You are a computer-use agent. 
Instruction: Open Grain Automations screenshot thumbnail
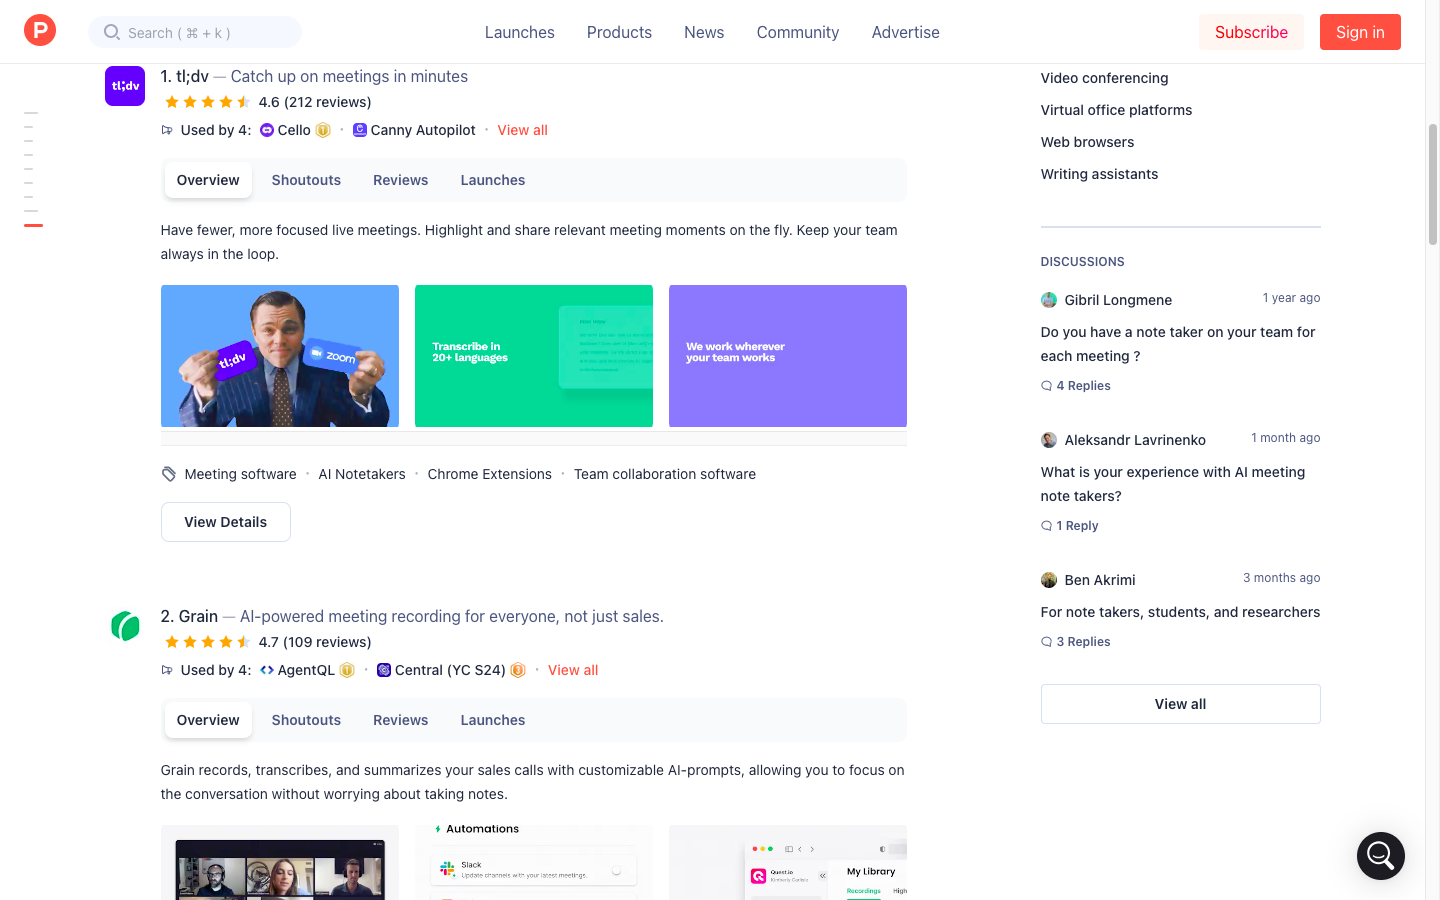(534, 862)
